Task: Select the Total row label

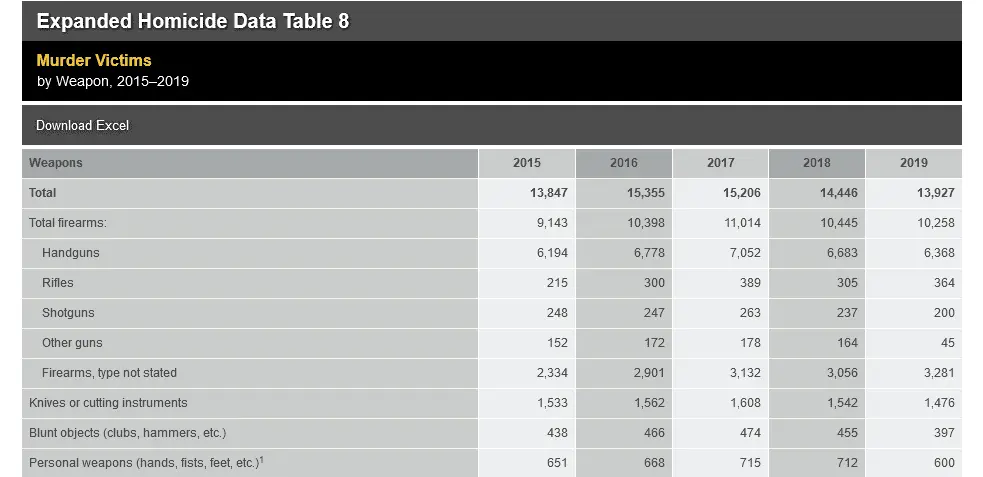Action: (x=43, y=193)
